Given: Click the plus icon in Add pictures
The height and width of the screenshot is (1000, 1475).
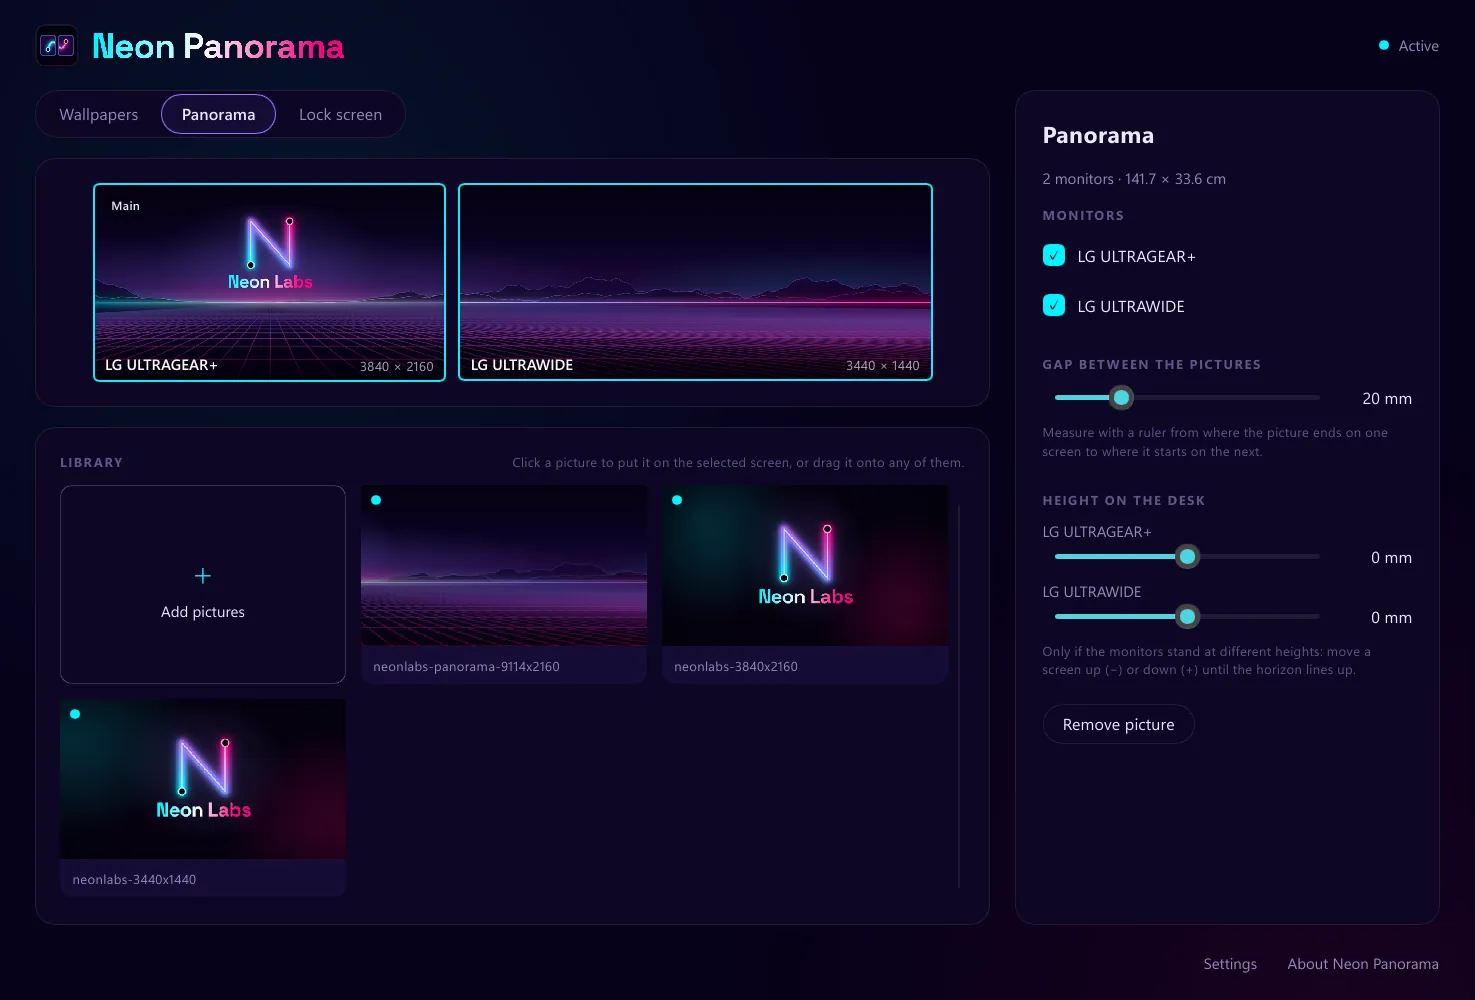Looking at the screenshot, I should pyautogui.click(x=203, y=576).
